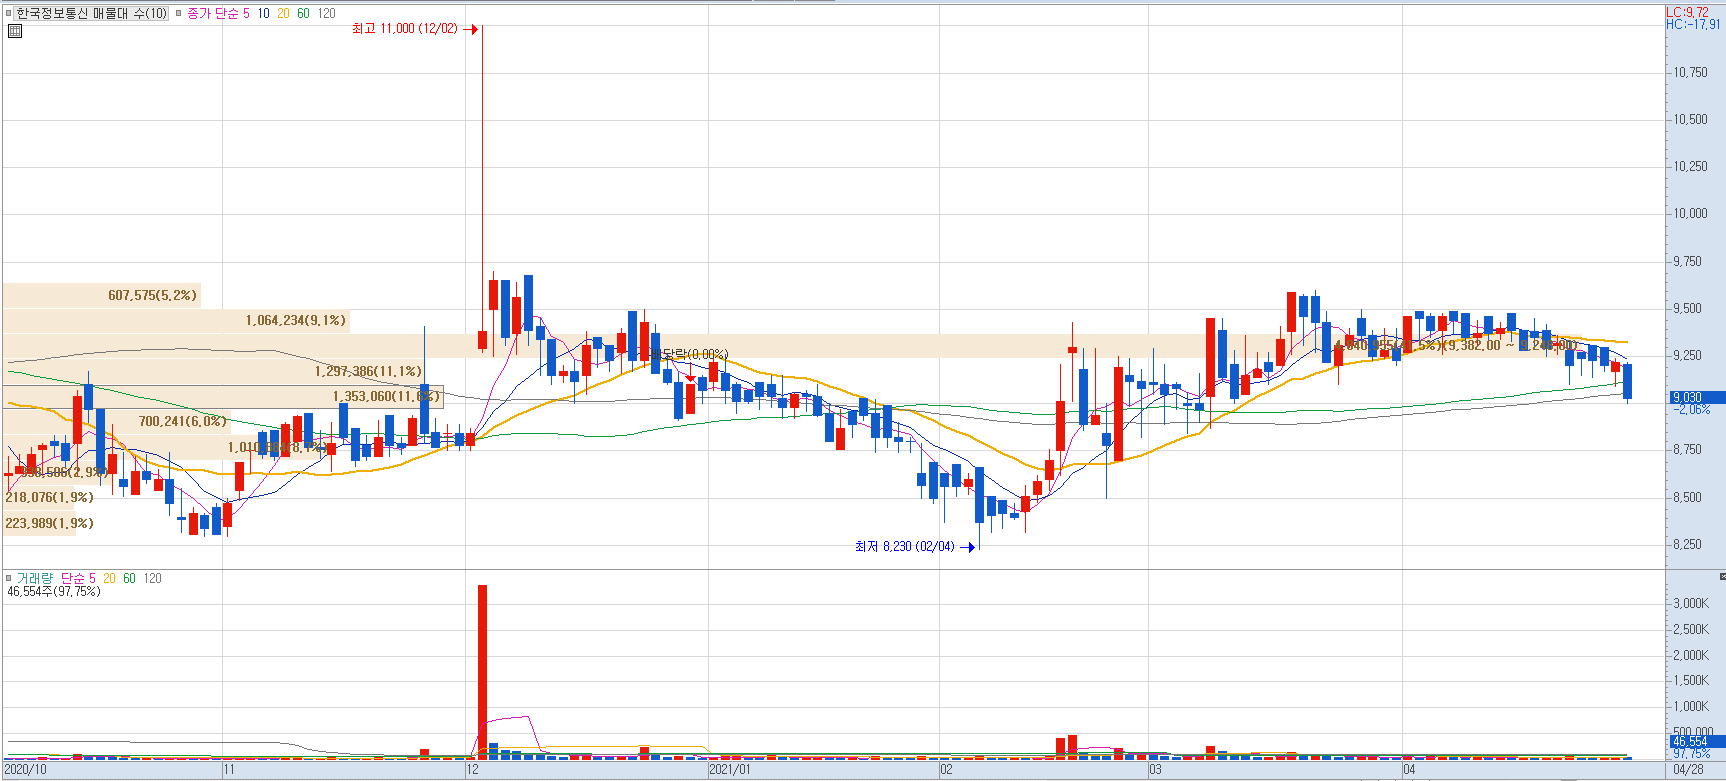Click the 3,000K volume axis label
The image size is (1726, 781).
(x=1691, y=603)
